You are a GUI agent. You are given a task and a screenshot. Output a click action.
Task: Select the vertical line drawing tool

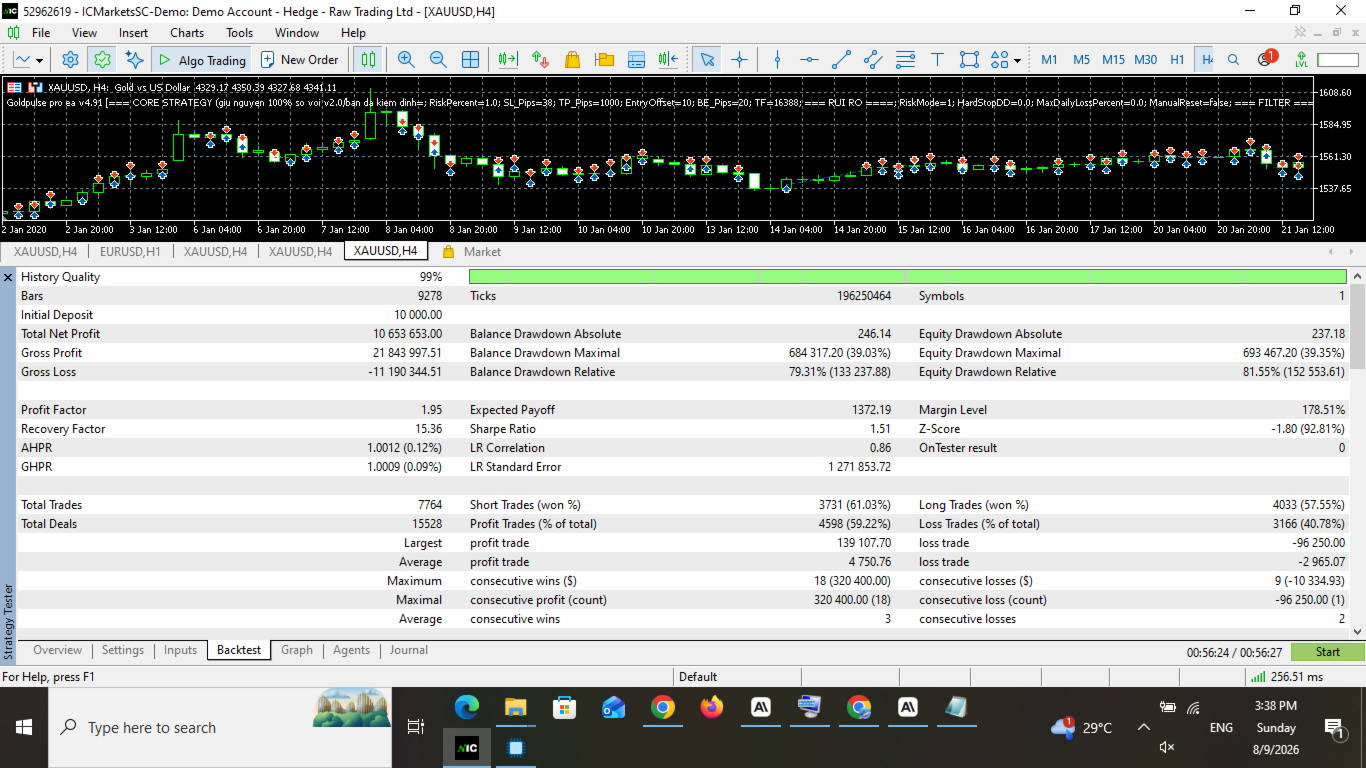[x=778, y=59]
